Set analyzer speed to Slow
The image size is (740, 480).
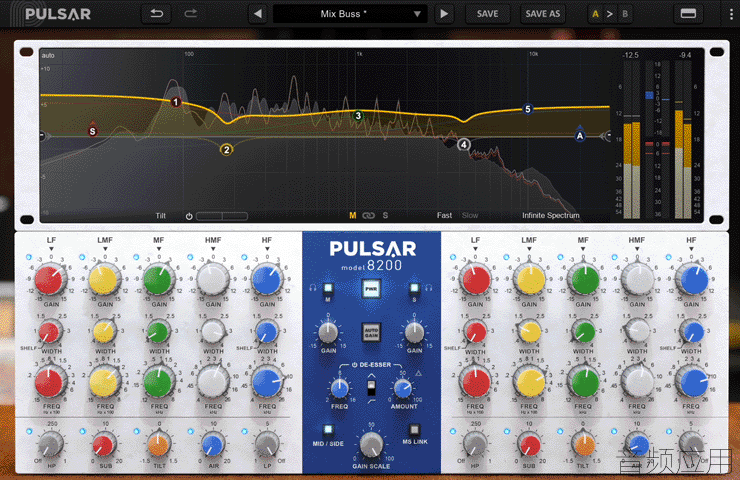tap(470, 215)
